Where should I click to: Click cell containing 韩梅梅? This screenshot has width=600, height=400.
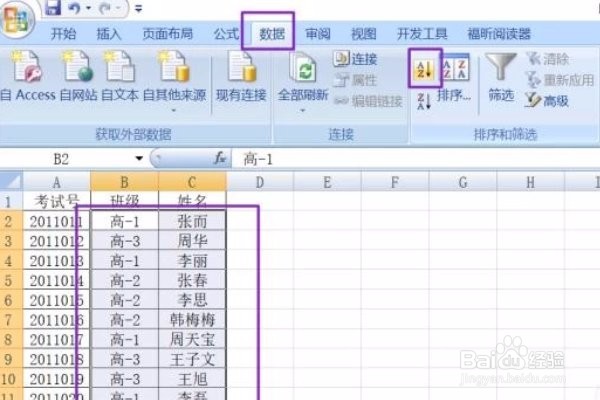coord(192,320)
